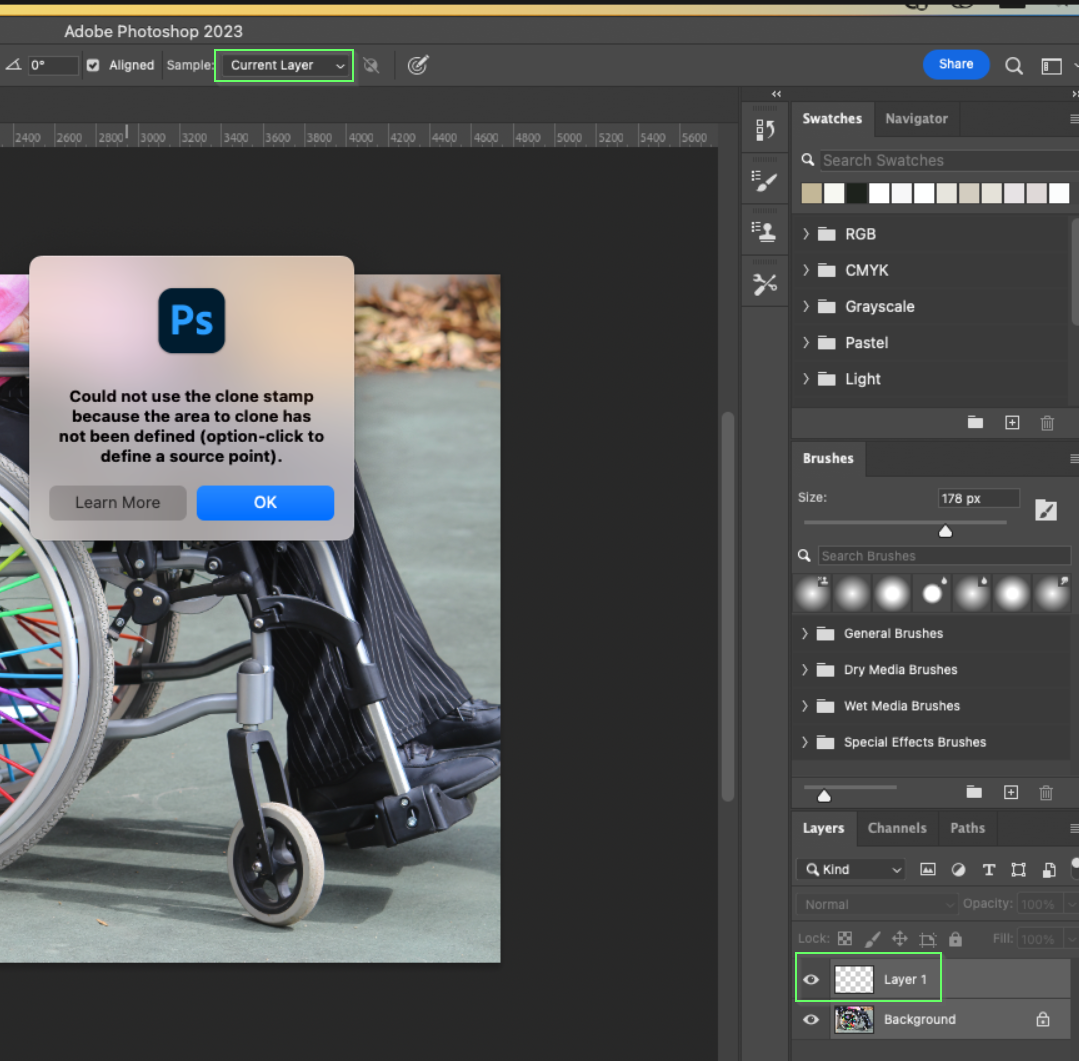
Task: Open the Clone Source panel
Action: tap(765, 231)
